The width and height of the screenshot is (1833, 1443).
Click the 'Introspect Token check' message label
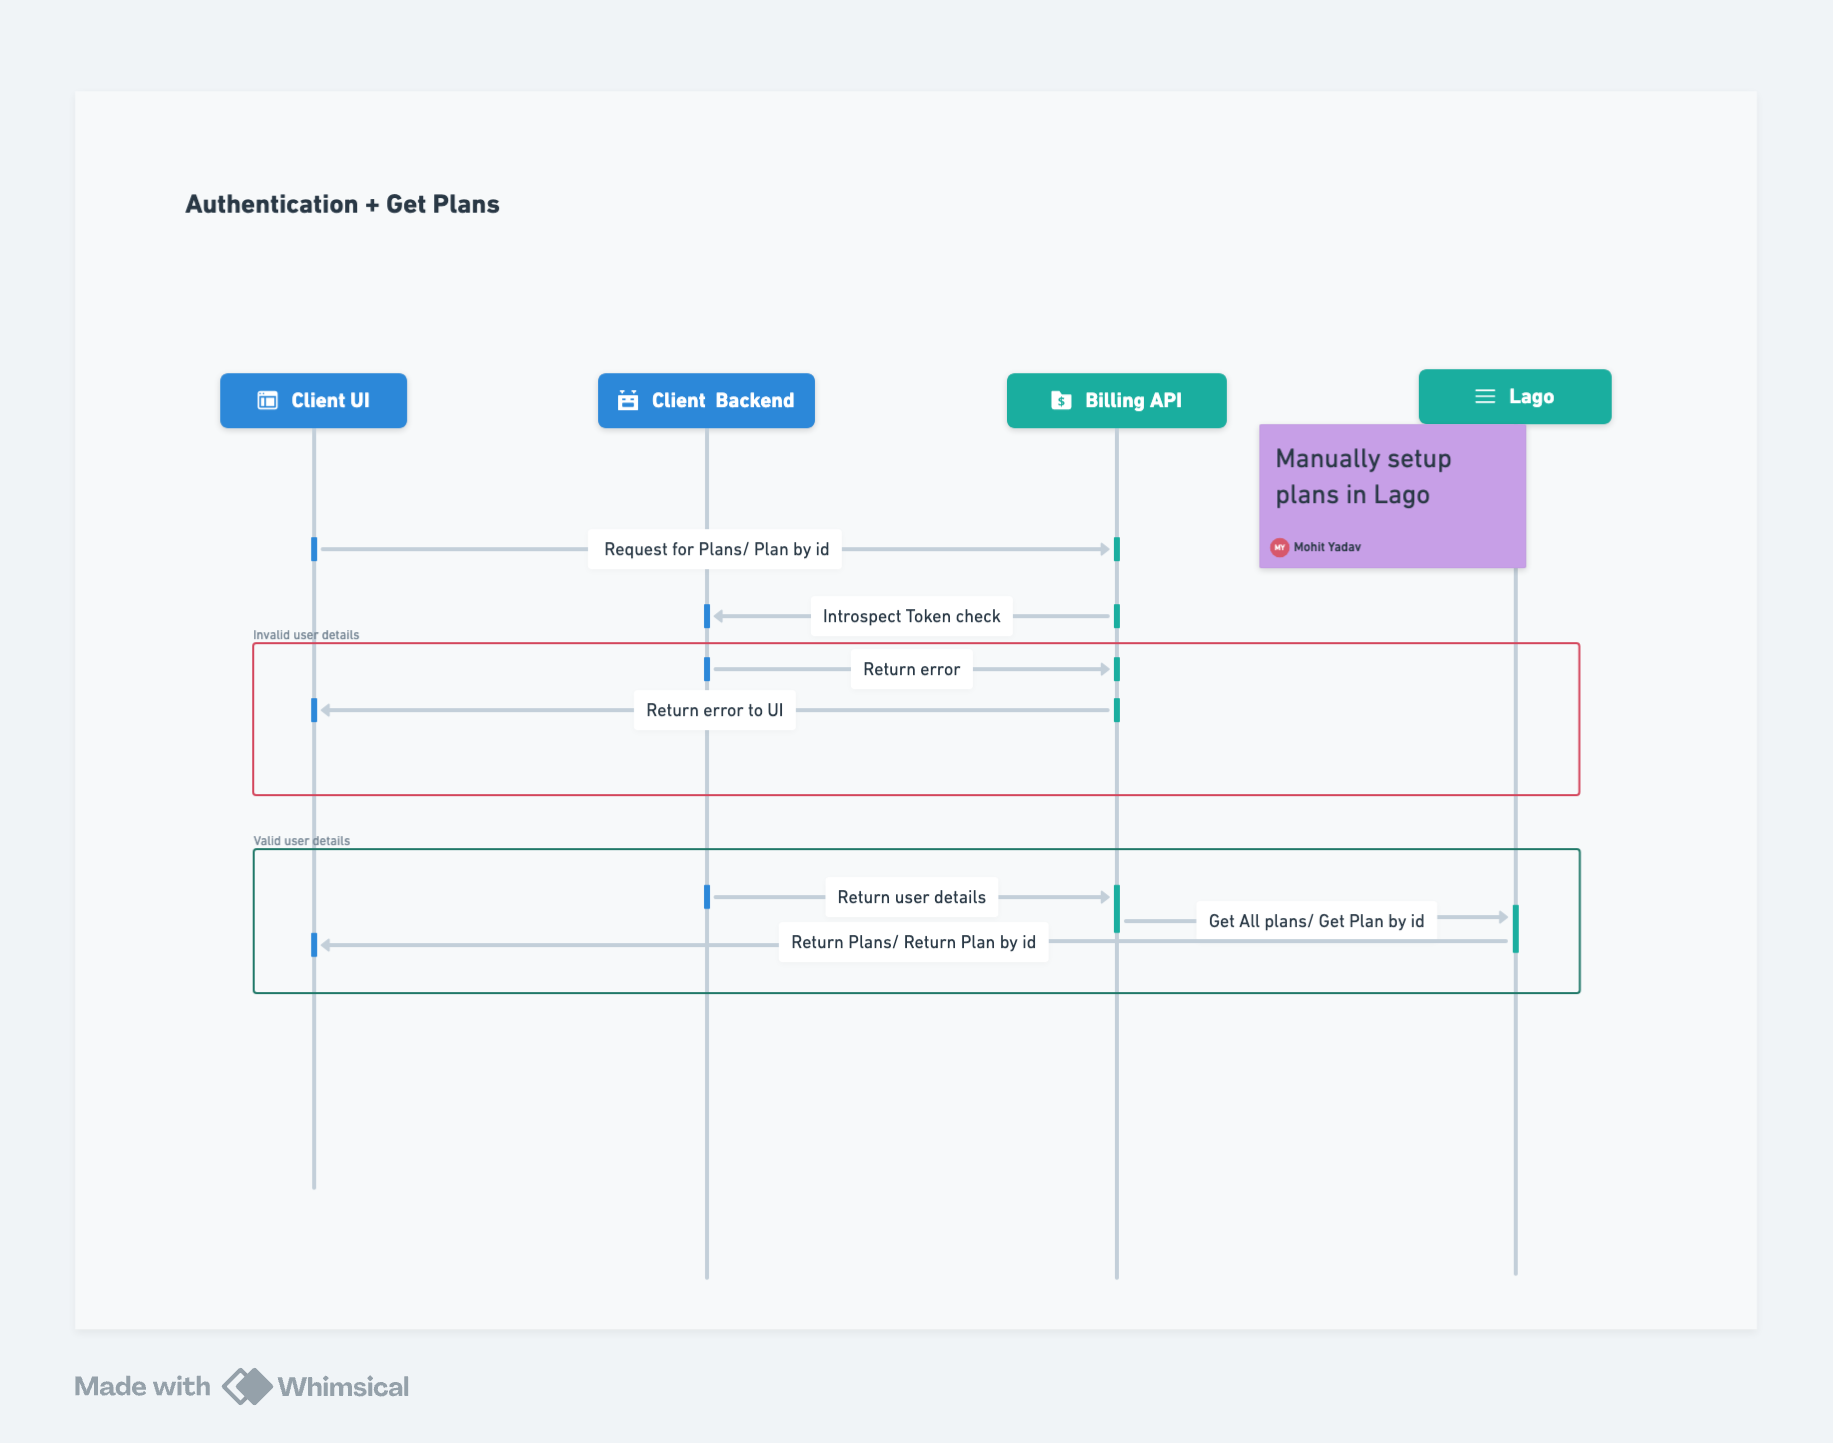pos(911,616)
